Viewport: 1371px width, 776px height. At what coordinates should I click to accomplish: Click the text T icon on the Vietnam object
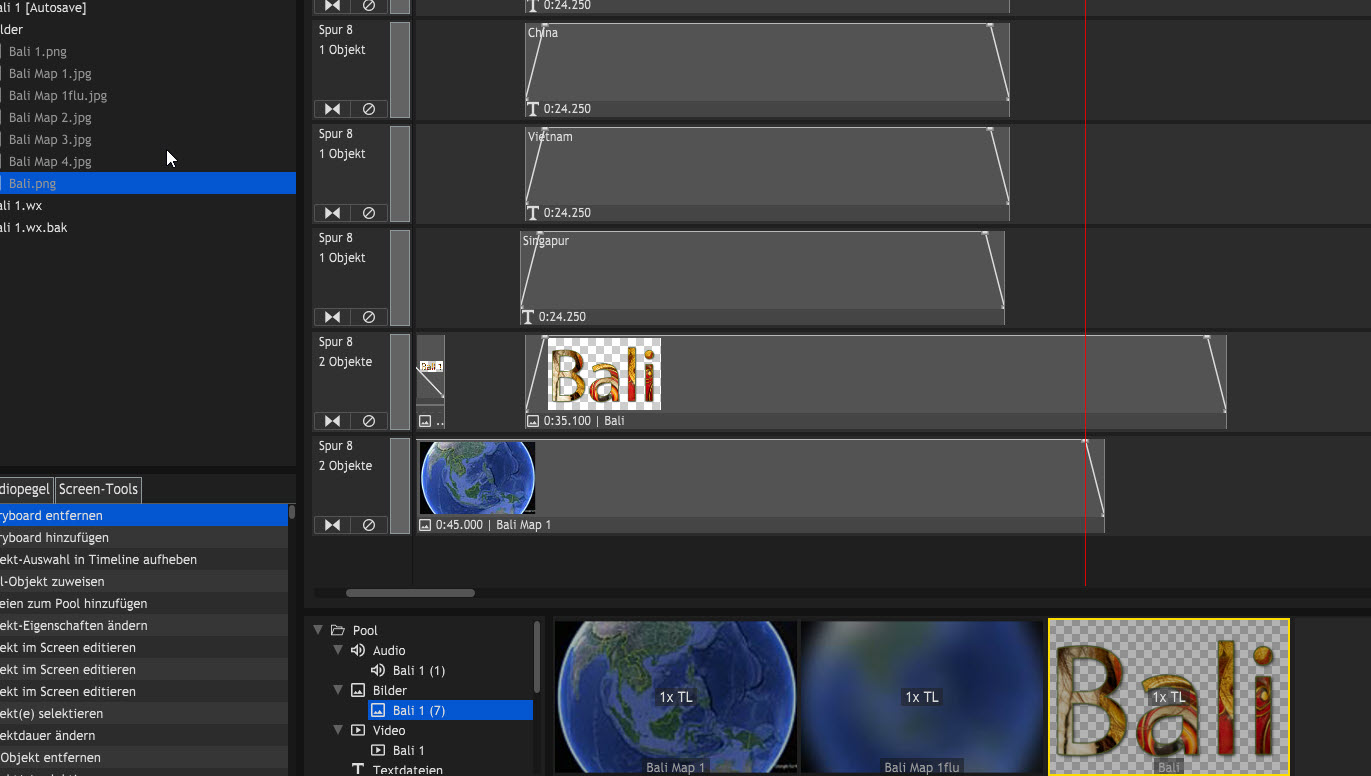click(533, 213)
